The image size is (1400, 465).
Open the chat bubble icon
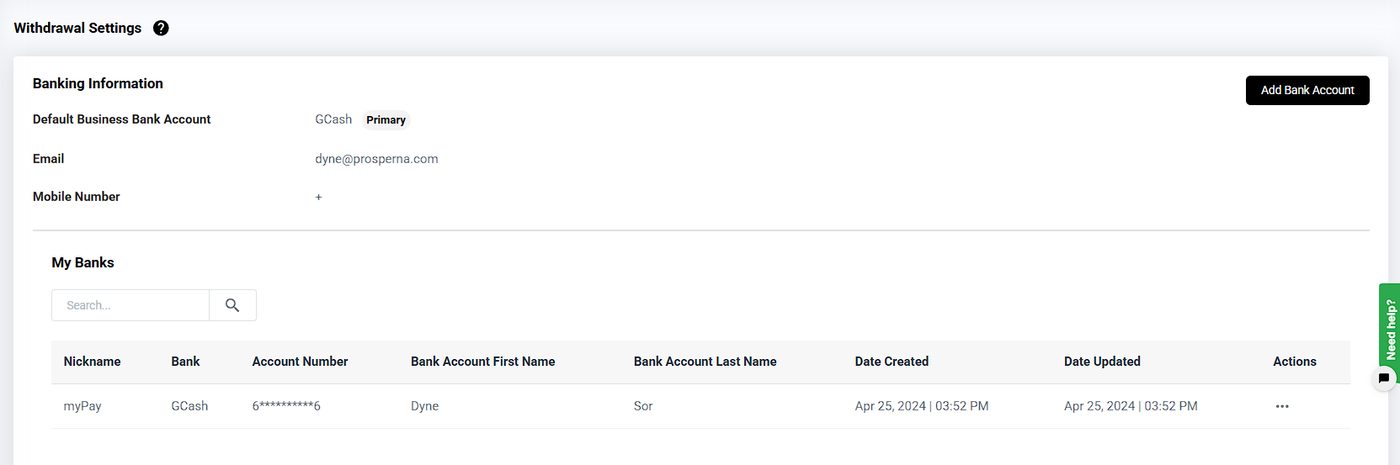[x=1383, y=378]
